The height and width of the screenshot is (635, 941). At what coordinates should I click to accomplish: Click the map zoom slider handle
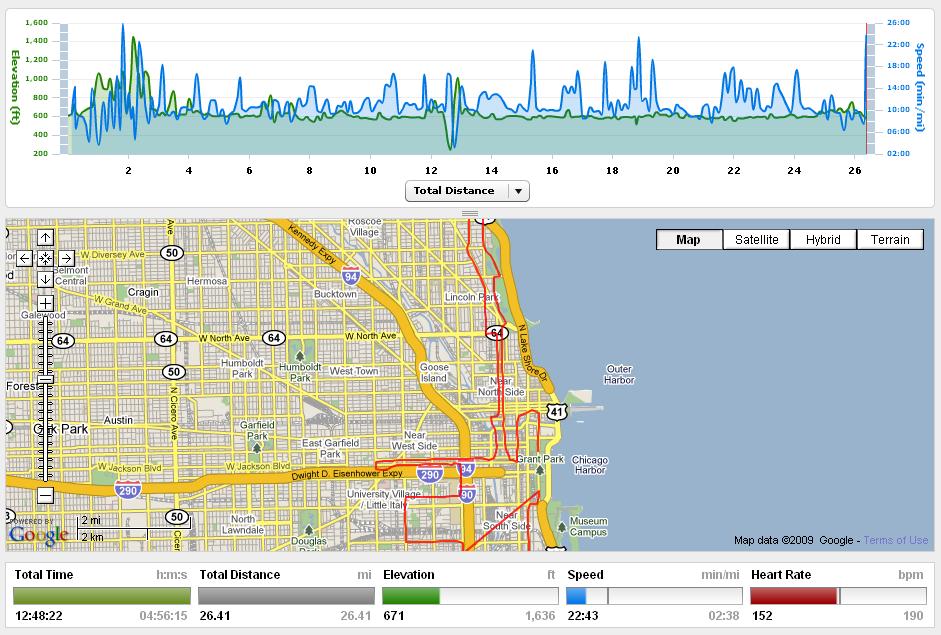[x=45, y=379]
